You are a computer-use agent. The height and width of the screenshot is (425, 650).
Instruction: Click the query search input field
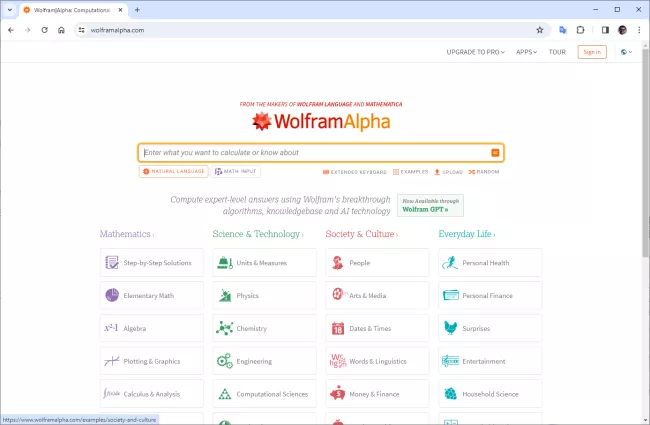click(x=315, y=153)
